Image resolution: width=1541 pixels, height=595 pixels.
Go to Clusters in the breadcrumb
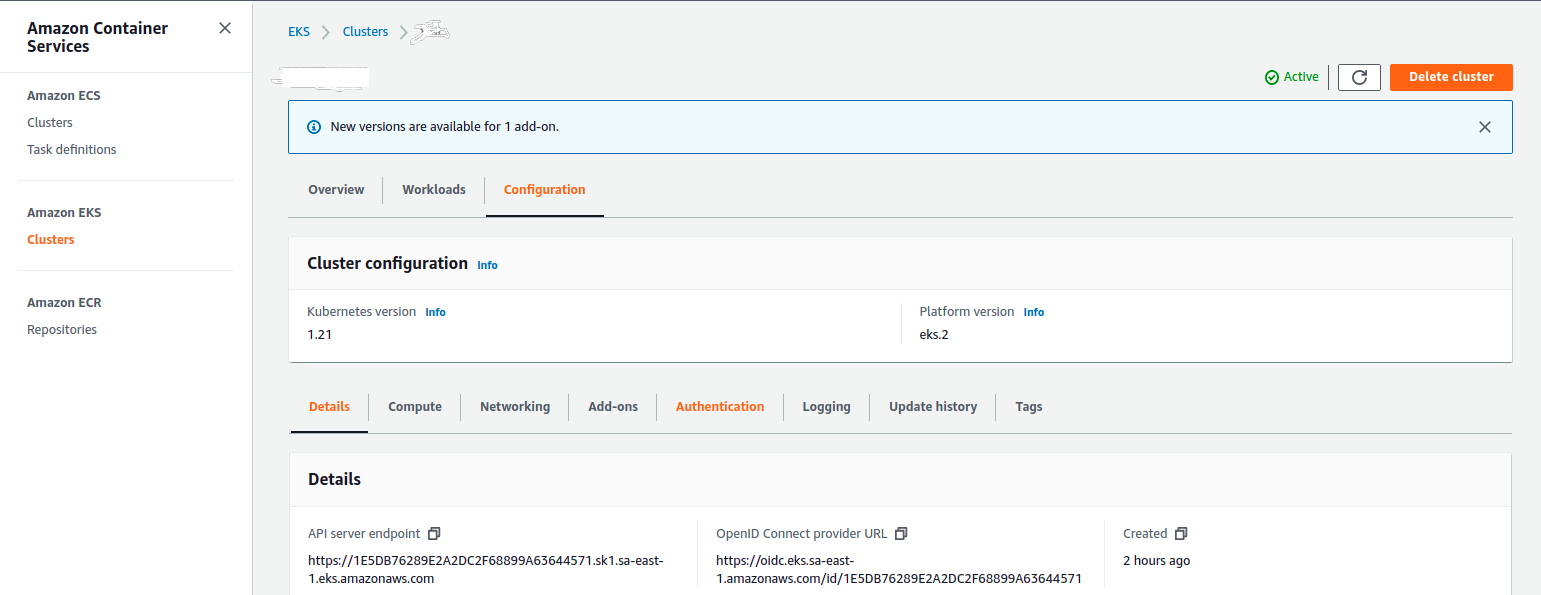tap(365, 32)
